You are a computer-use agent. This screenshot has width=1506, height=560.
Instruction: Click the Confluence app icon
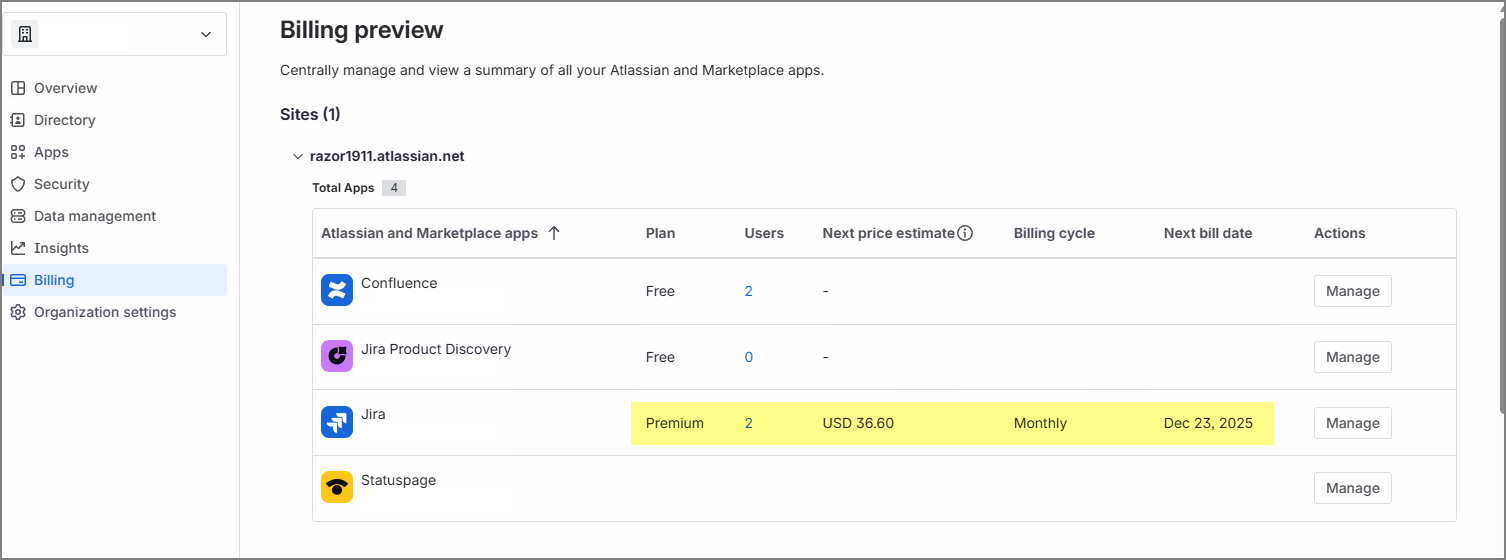click(337, 291)
